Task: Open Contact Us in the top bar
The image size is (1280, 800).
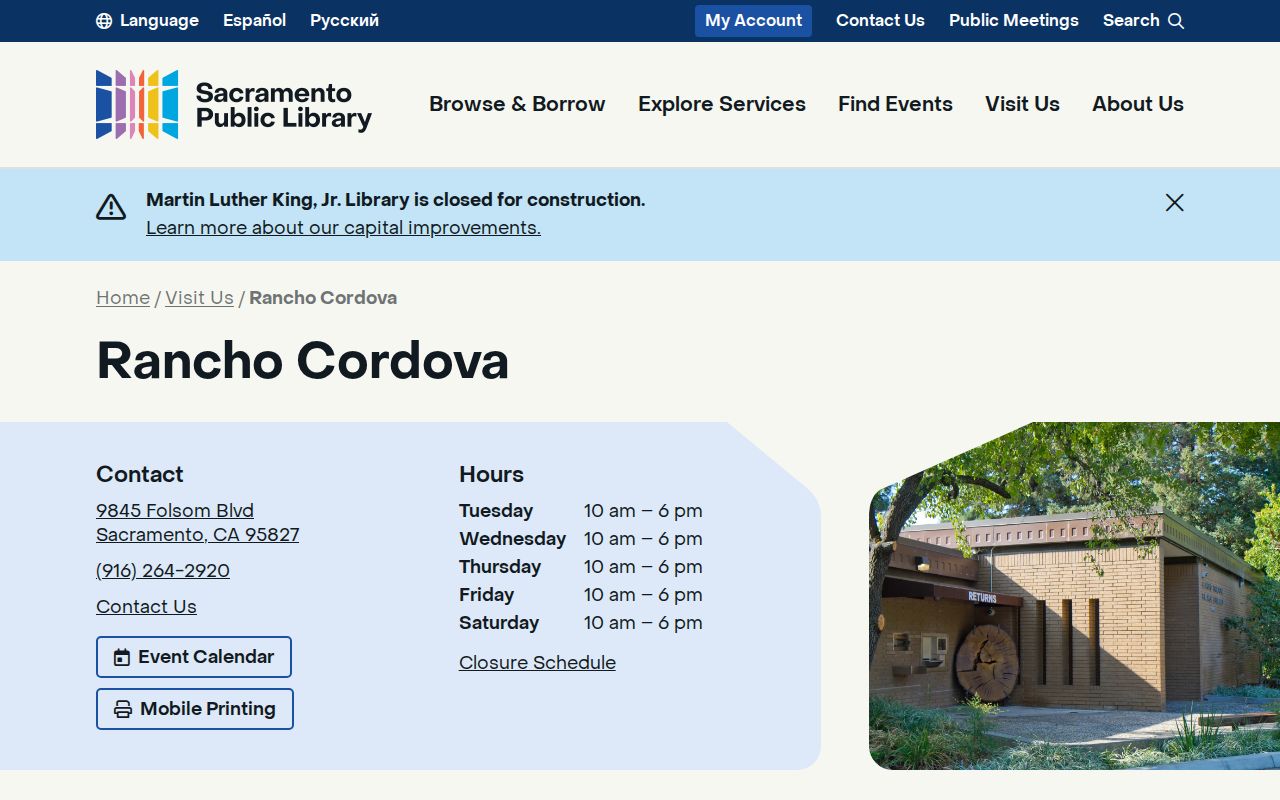Action: [880, 21]
